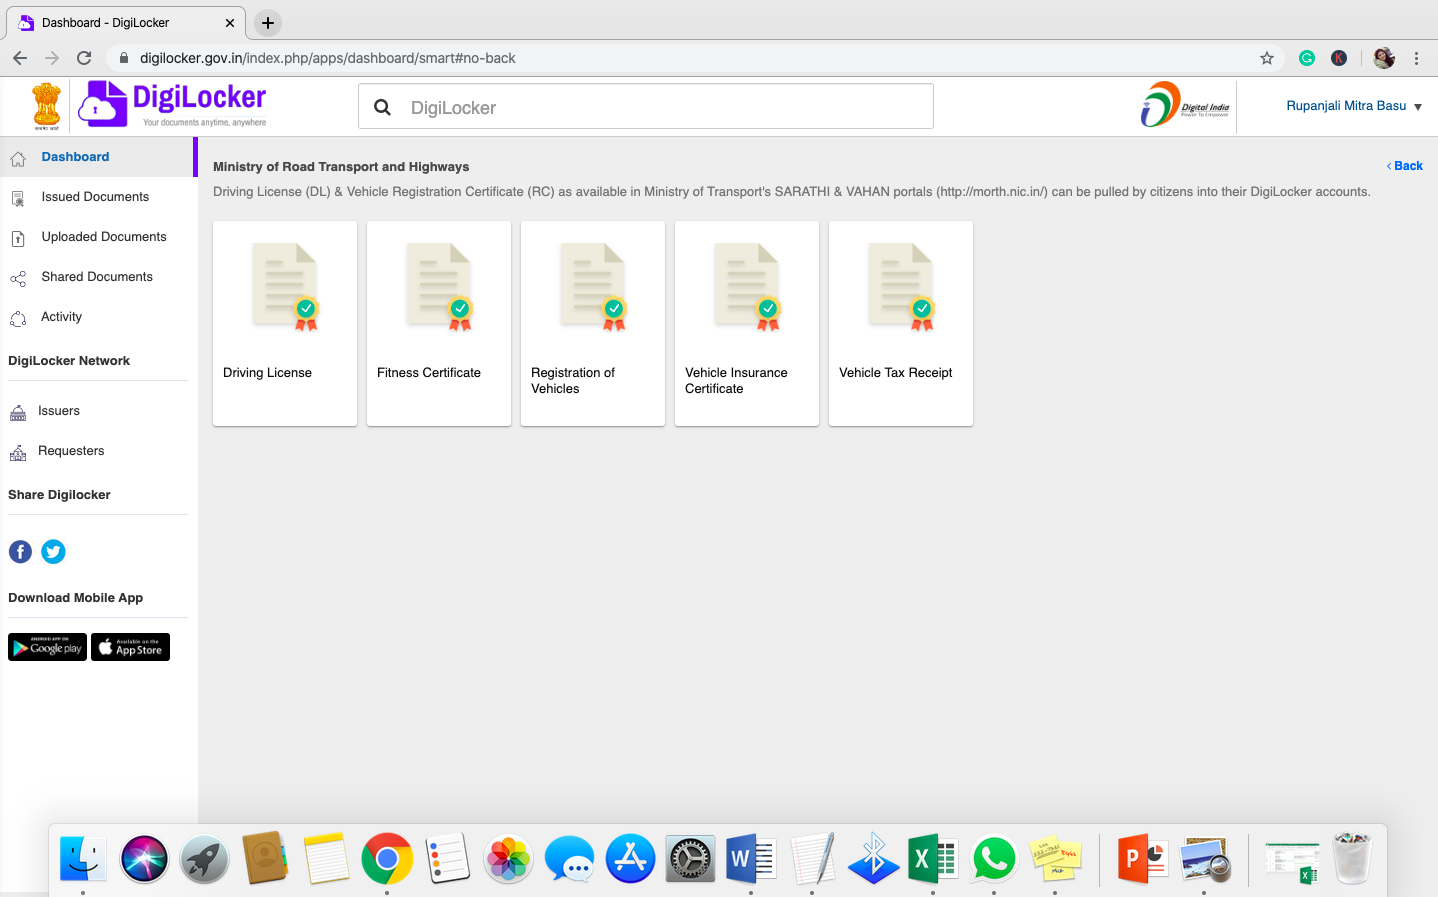Click the search magnifier icon
This screenshot has height=897, width=1438.
[x=382, y=107]
